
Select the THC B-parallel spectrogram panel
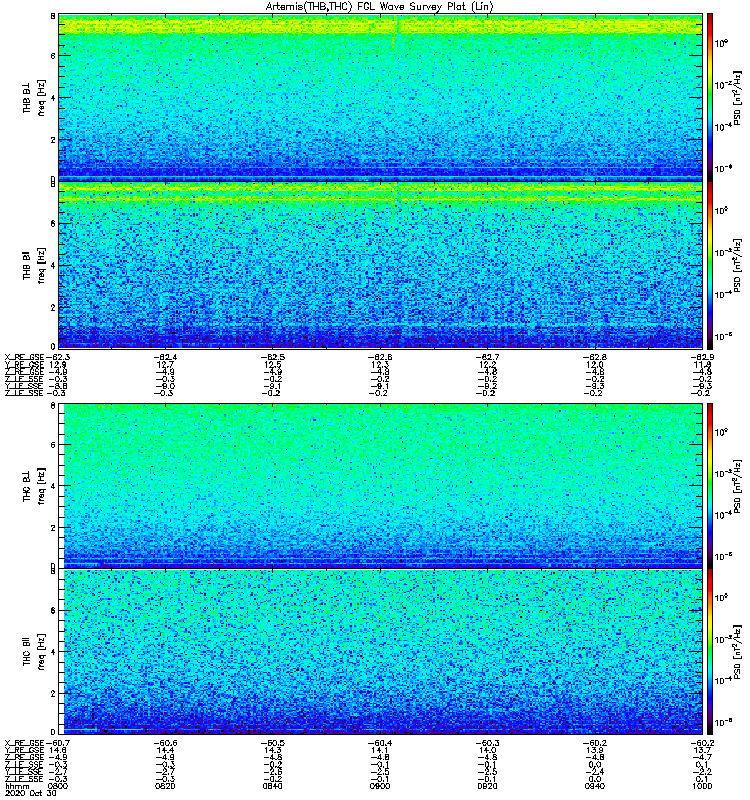pyautogui.click(x=381, y=652)
